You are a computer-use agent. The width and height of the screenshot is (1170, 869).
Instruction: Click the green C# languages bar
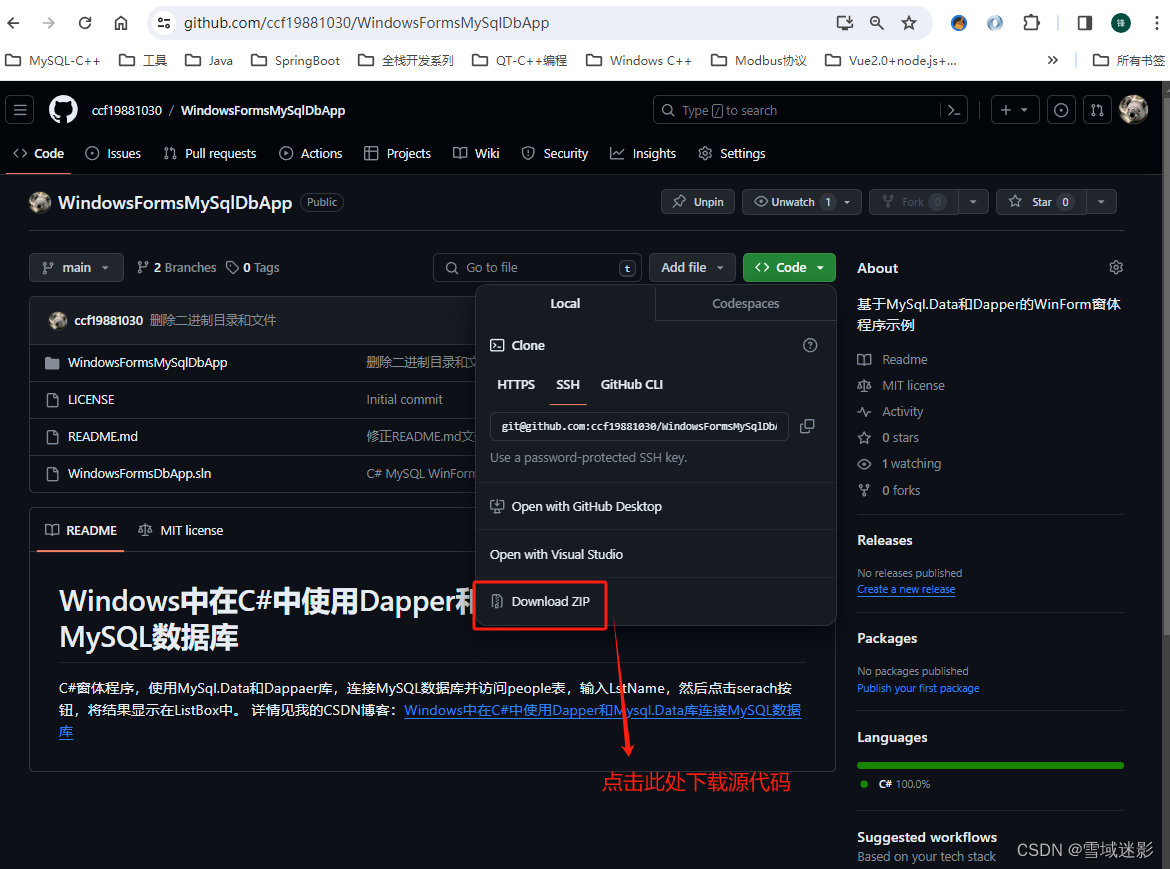click(989, 764)
